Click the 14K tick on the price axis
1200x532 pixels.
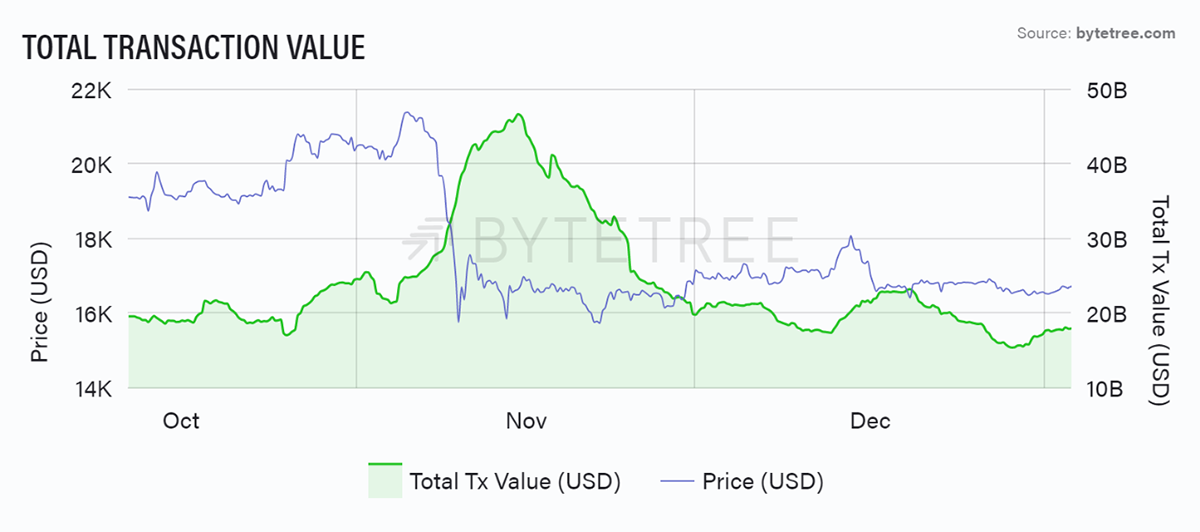pyautogui.click(x=92, y=389)
